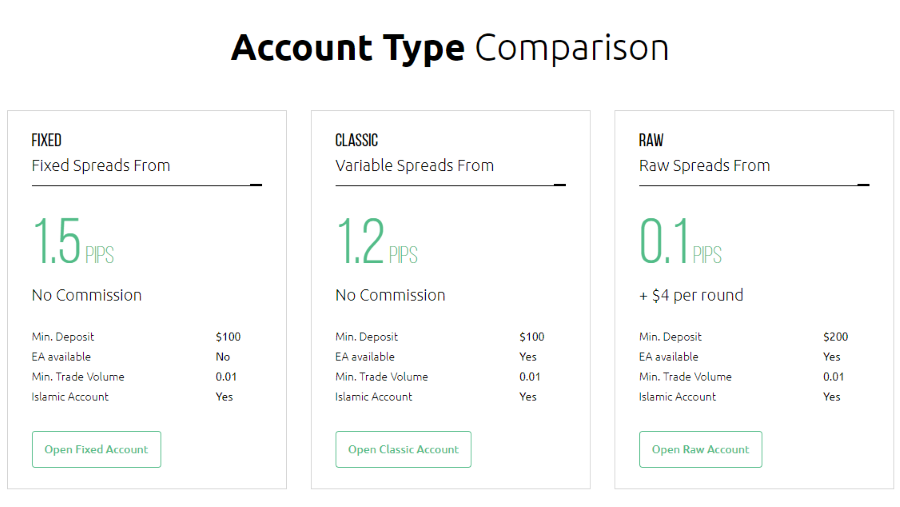Click the + $4 per round commission text
Screen dimensions: 900x507
[x=691, y=295]
